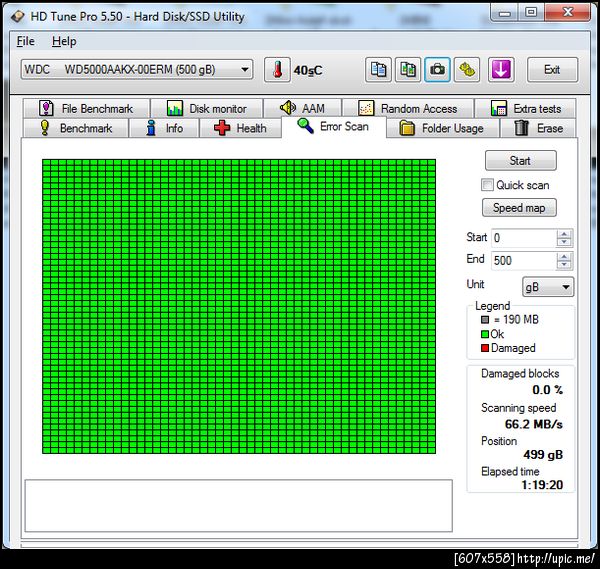Image resolution: width=600 pixels, height=569 pixels.
Task: Copy text results to clipboard icon
Action: click(x=378, y=70)
